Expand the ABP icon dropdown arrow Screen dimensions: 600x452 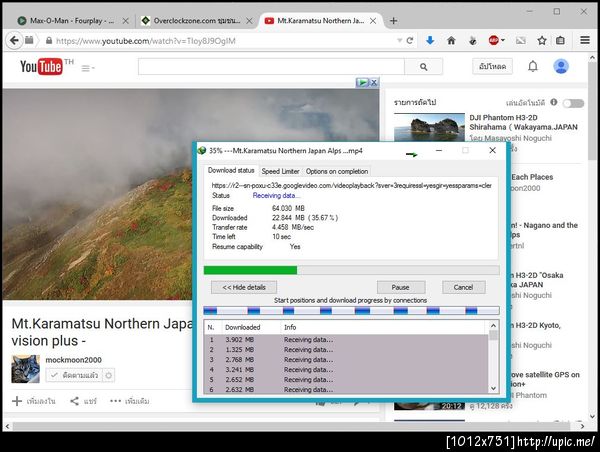502,40
